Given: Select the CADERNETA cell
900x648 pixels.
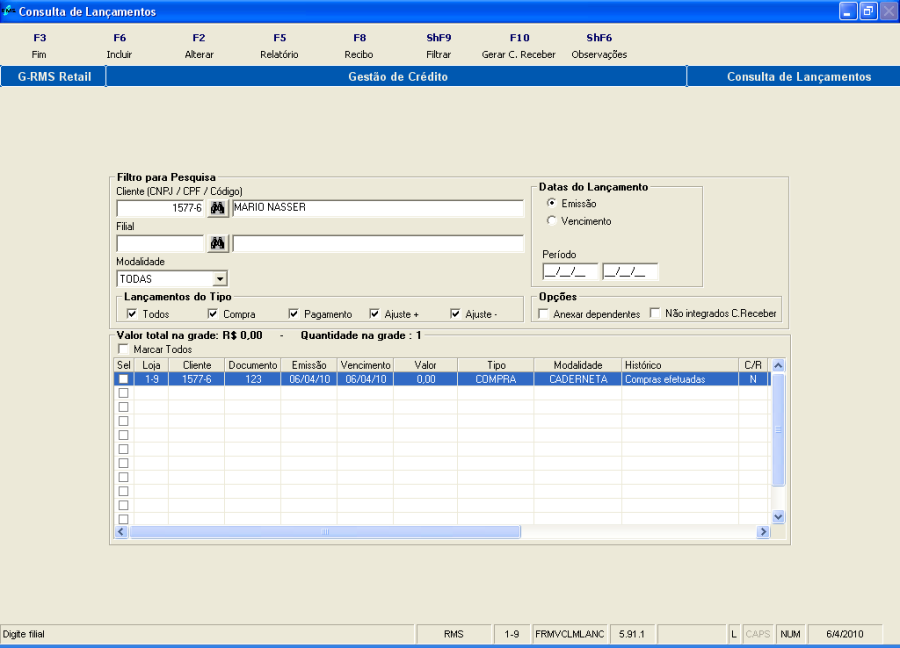Looking at the screenshot, I should [578, 379].
